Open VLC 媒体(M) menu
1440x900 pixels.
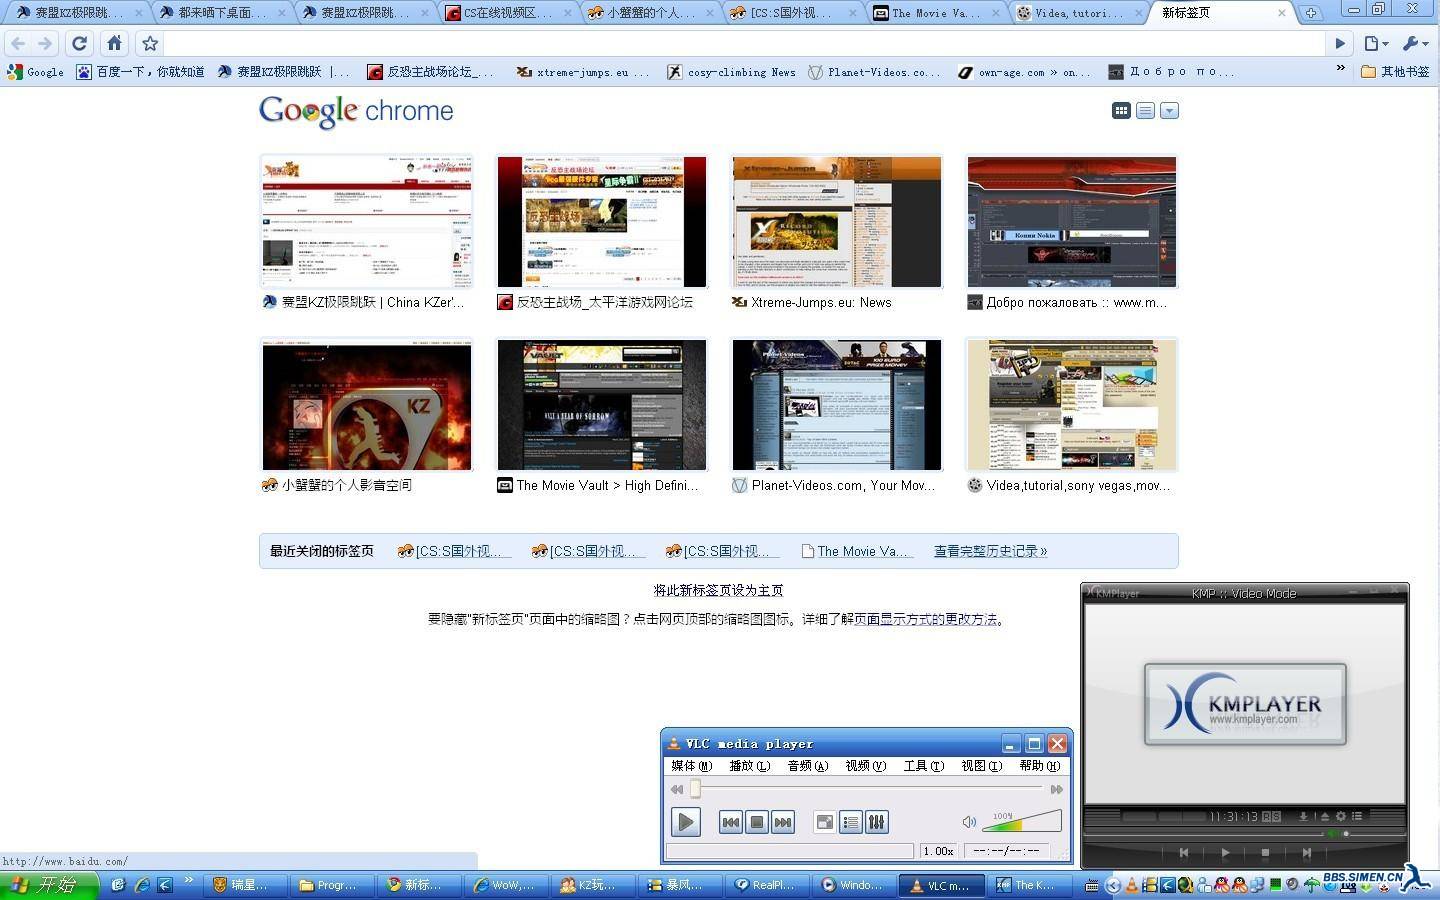pyautogui.click(x=692, y=766)
